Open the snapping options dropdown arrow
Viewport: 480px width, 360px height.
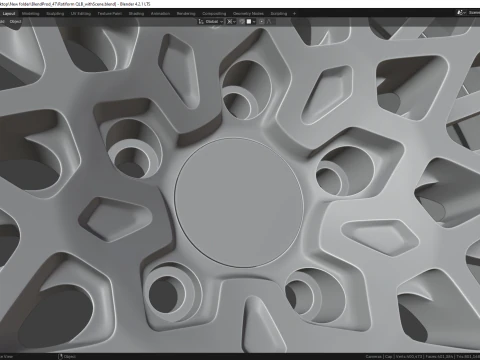pos(254,22)
